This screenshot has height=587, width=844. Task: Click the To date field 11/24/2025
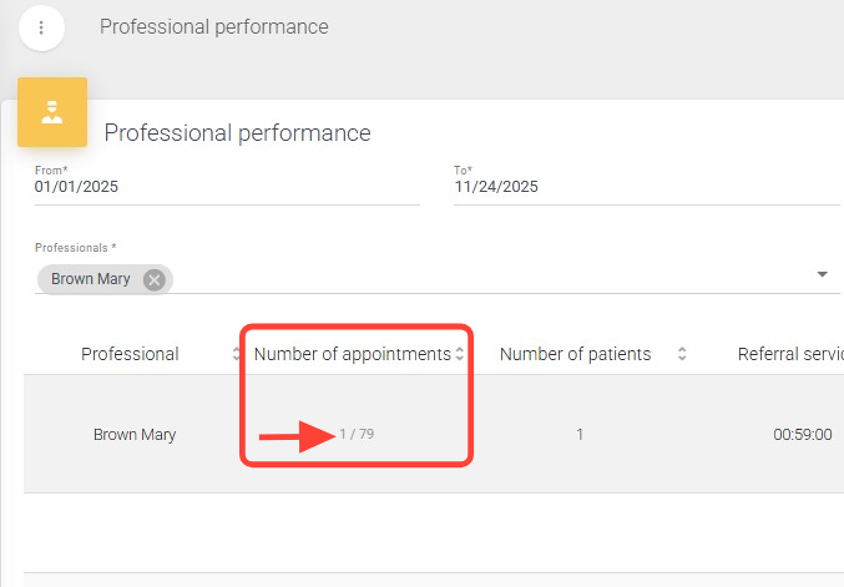[x=645, y=187]
